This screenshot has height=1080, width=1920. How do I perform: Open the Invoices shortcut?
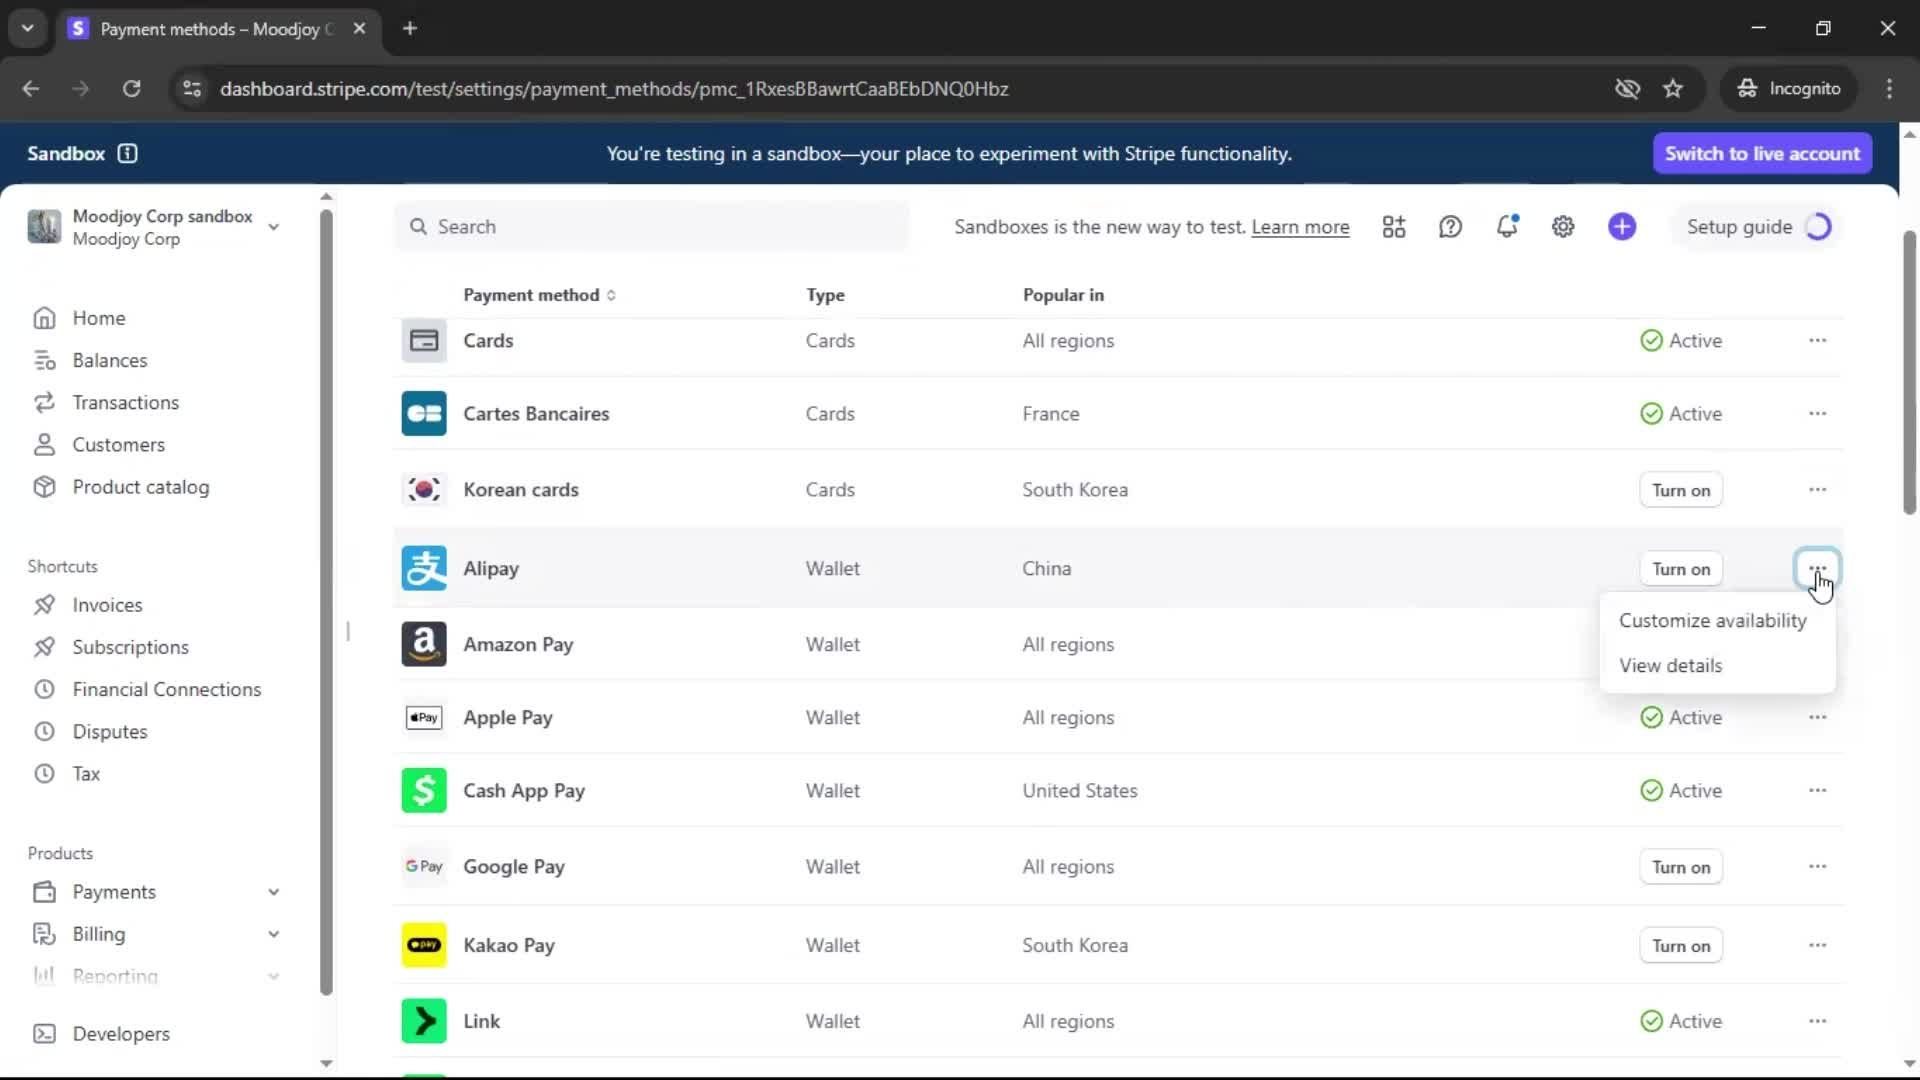coord(107,605)
